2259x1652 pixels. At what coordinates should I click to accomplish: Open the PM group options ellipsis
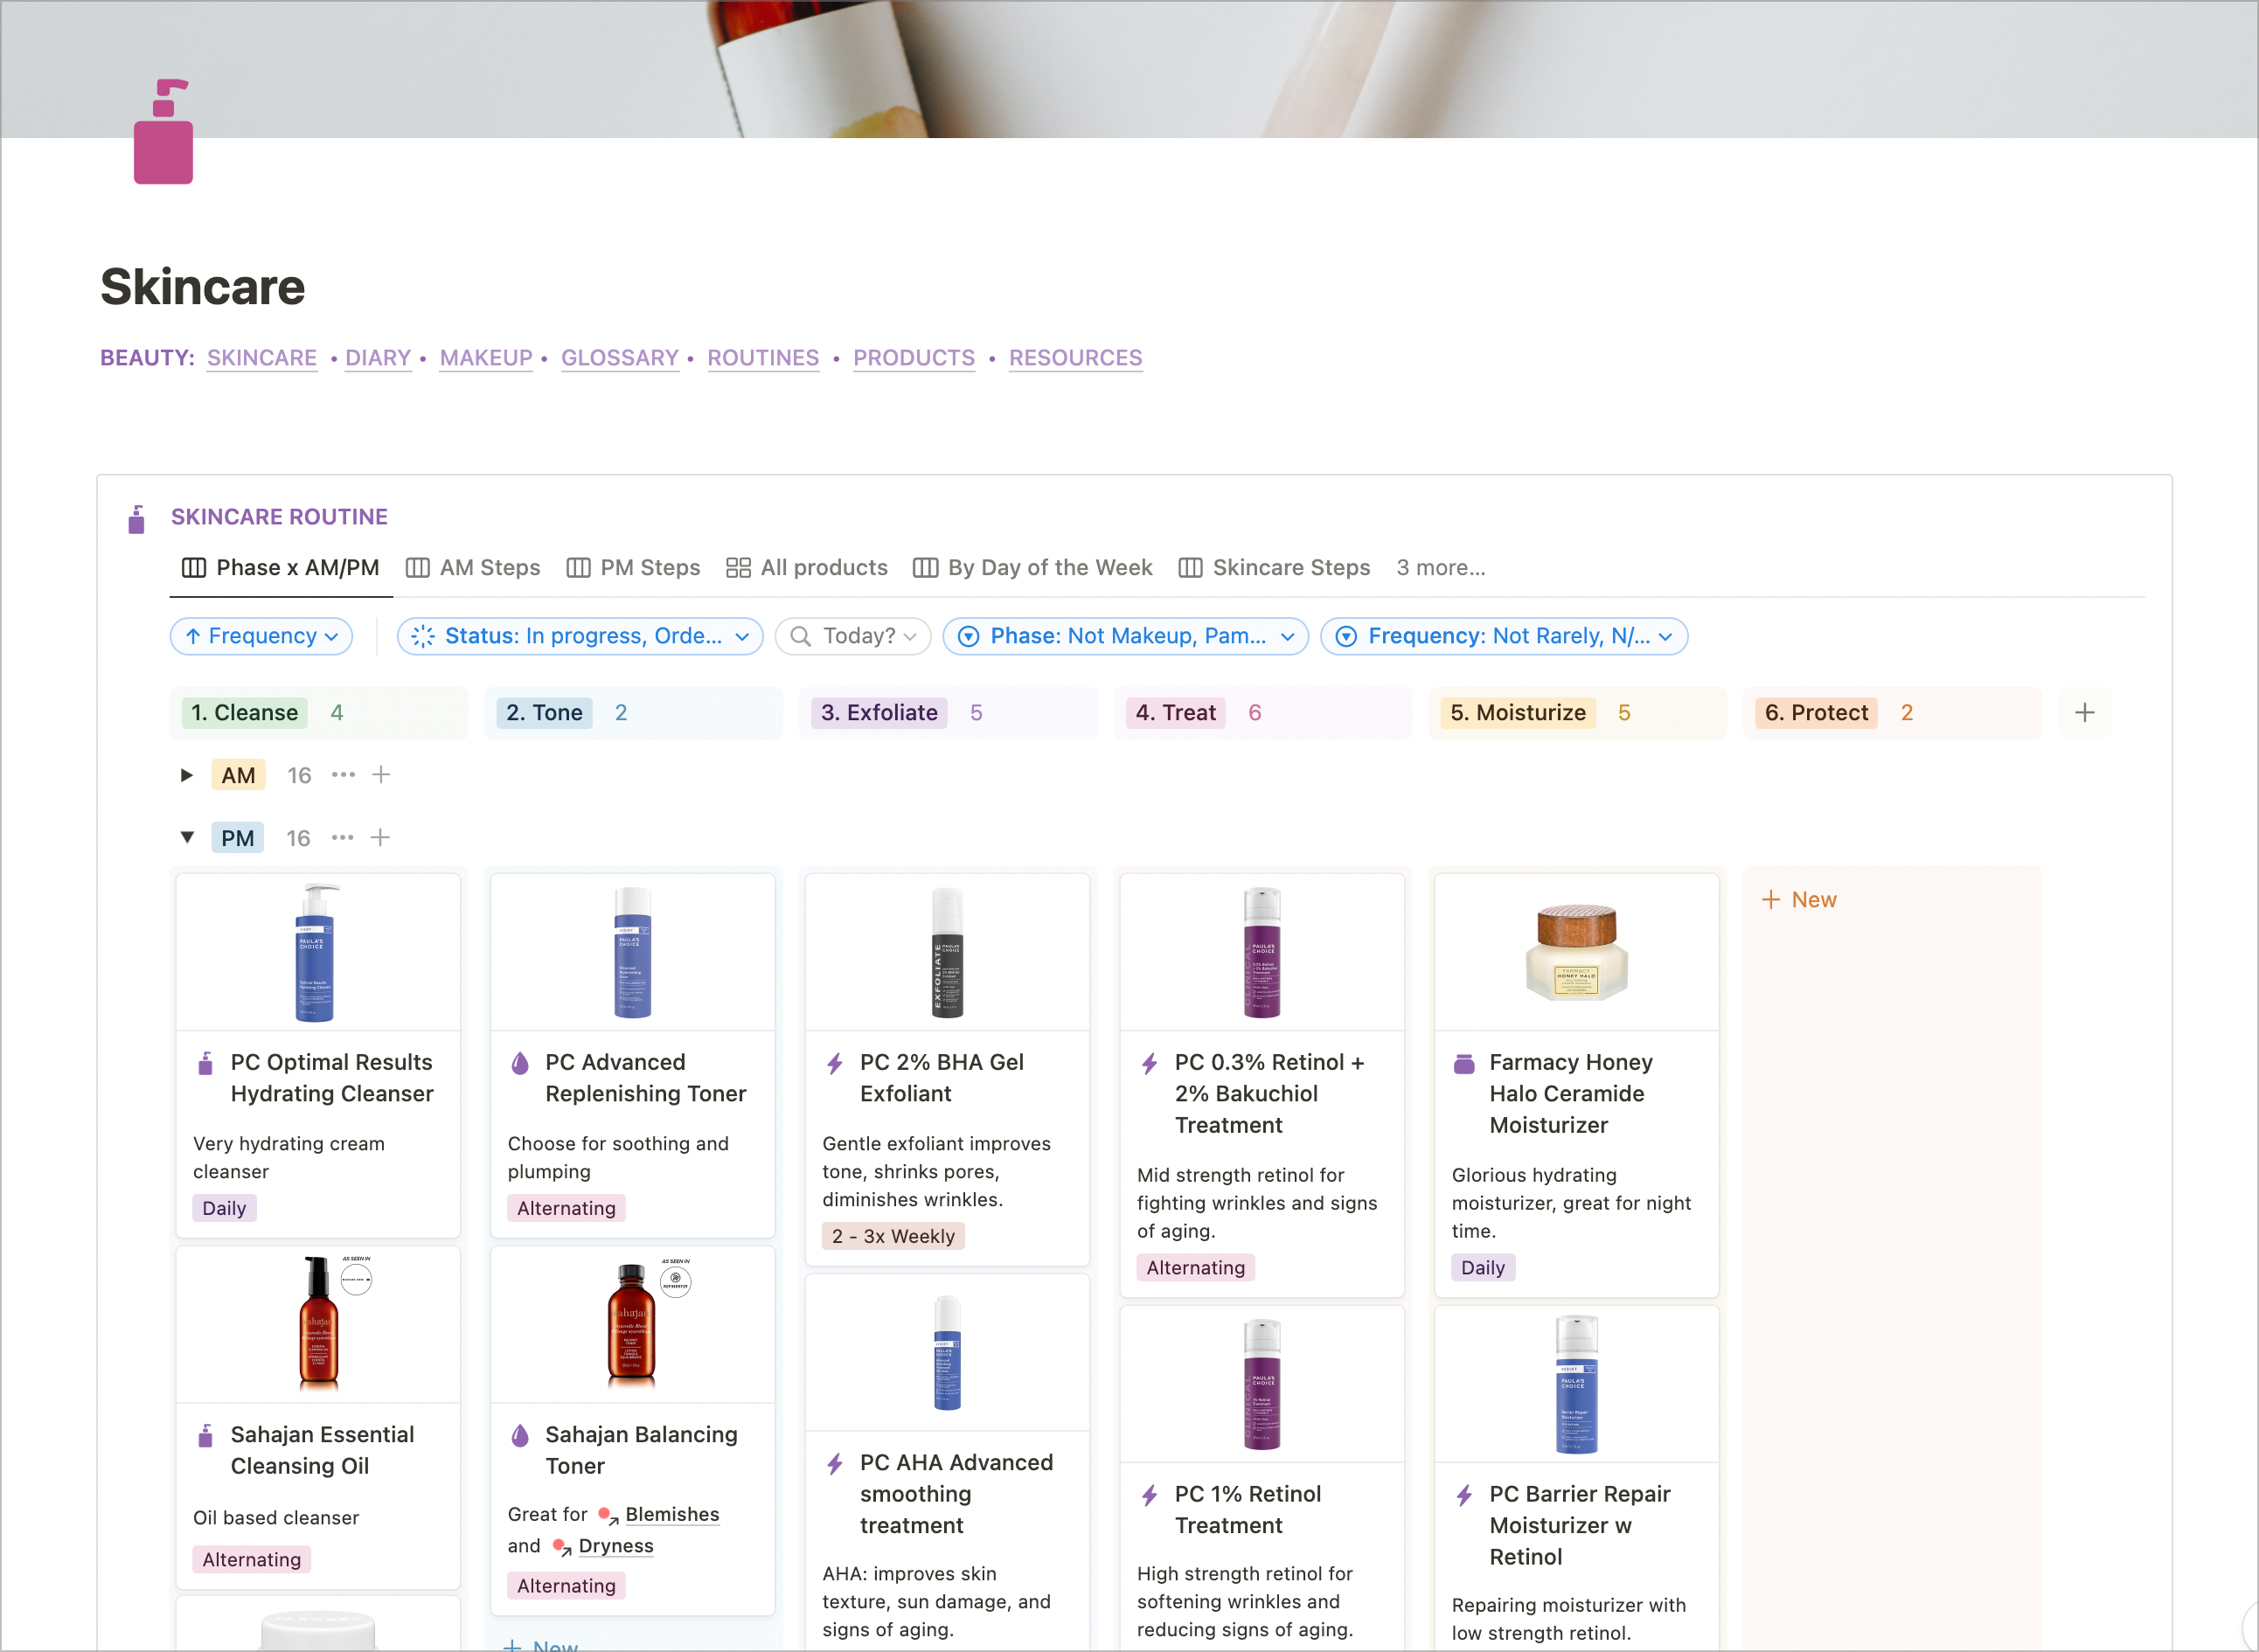coord(342,838)
